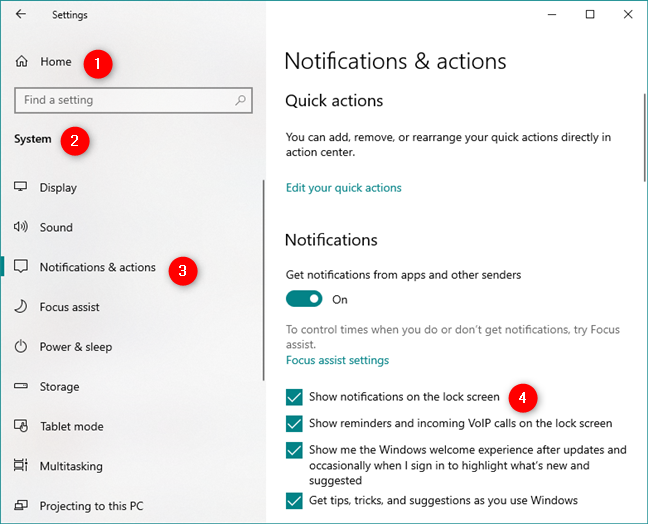This screenshot has width=648, height=524.
Task: Uncheck Show notifications on the lock screen
Action: pyautogui.click(x=294, y=397)
